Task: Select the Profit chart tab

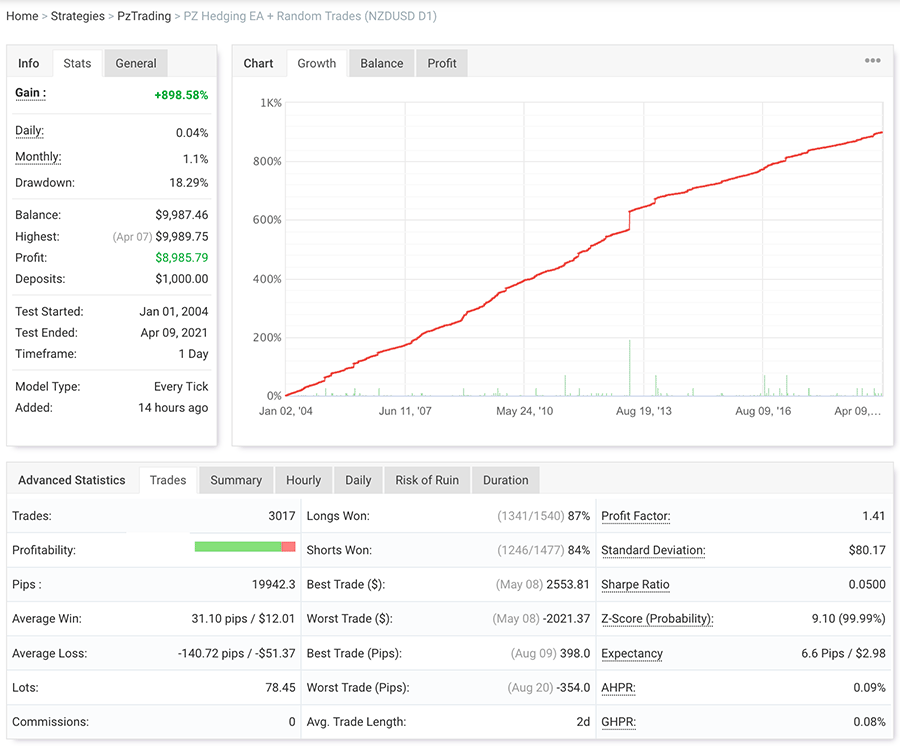Action: [441, 63]
